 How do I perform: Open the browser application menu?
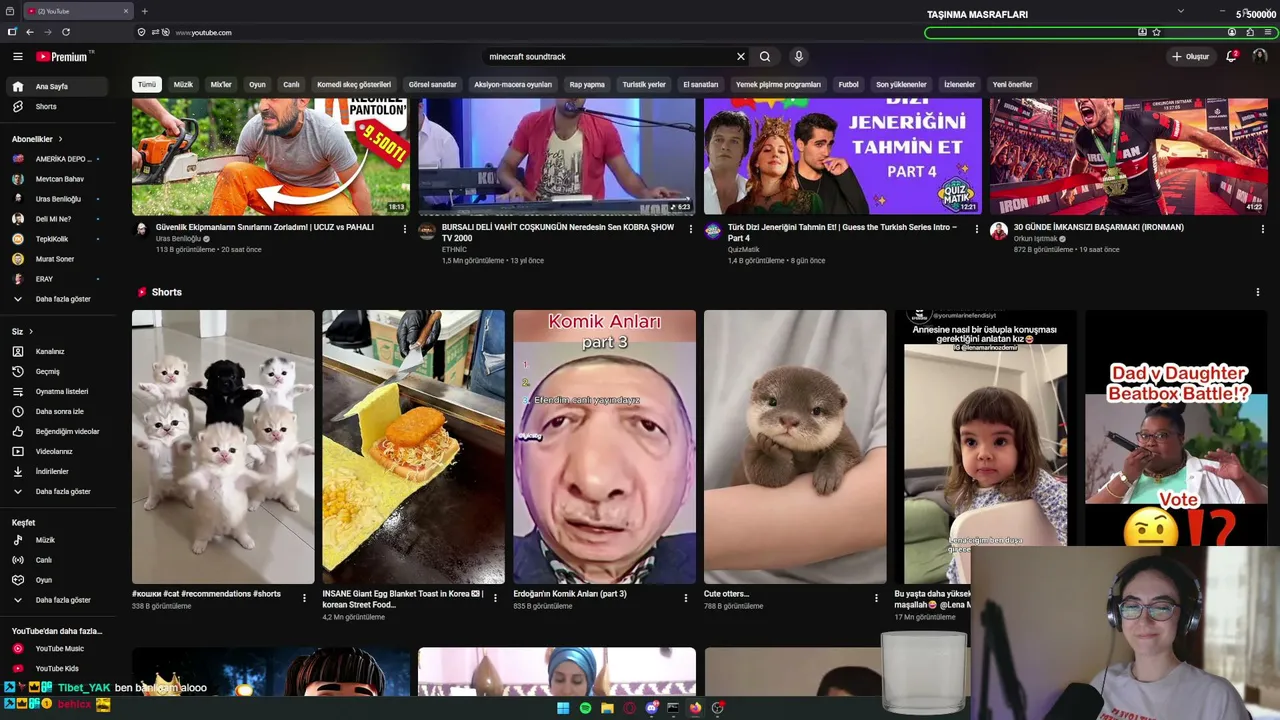1267,32
